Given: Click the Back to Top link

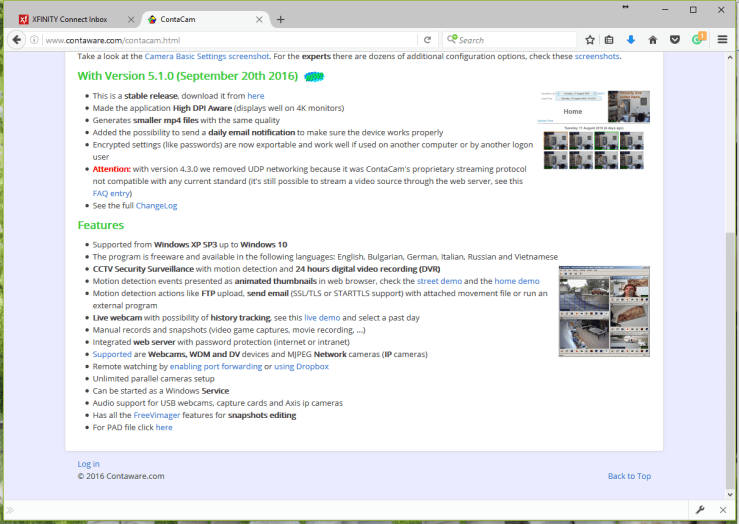Looking at the screenshot, I should click(x=629, y=476).
